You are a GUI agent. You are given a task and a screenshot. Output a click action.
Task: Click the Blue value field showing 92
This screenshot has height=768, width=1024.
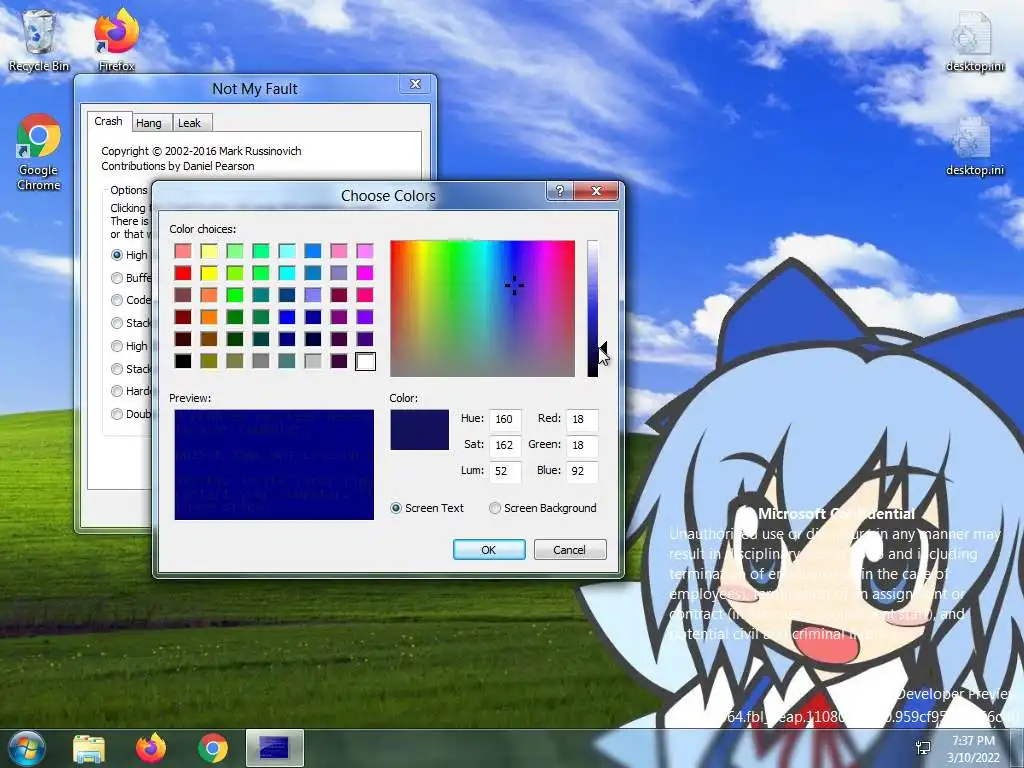(x=582, y=471)
